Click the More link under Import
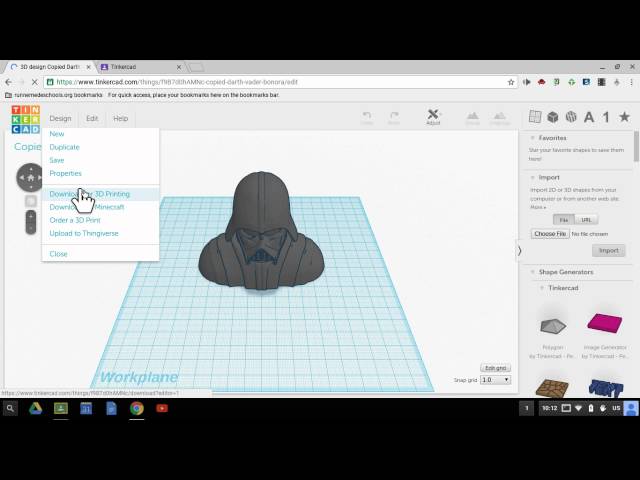This screenshot has width=640, height=480. [x=538, y=207]
